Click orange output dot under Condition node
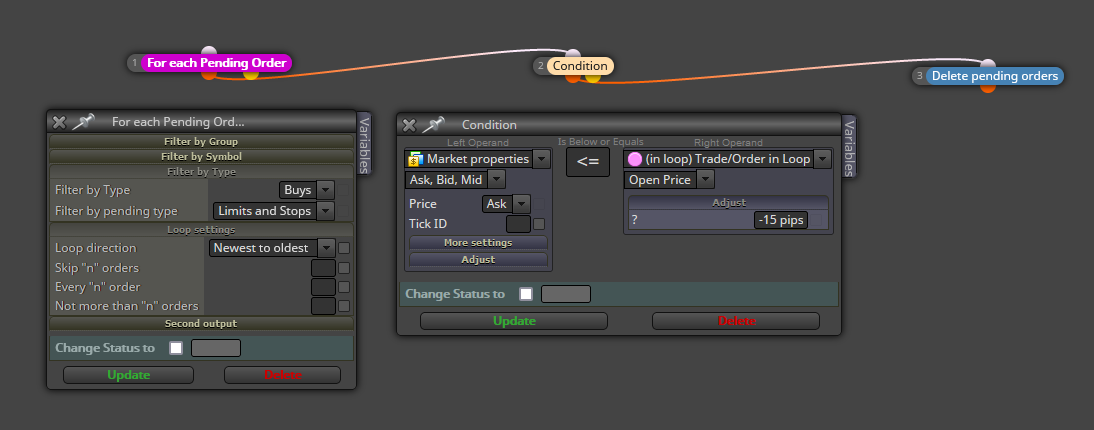The height and width of the screenshot is (430, 1094). 573,77
